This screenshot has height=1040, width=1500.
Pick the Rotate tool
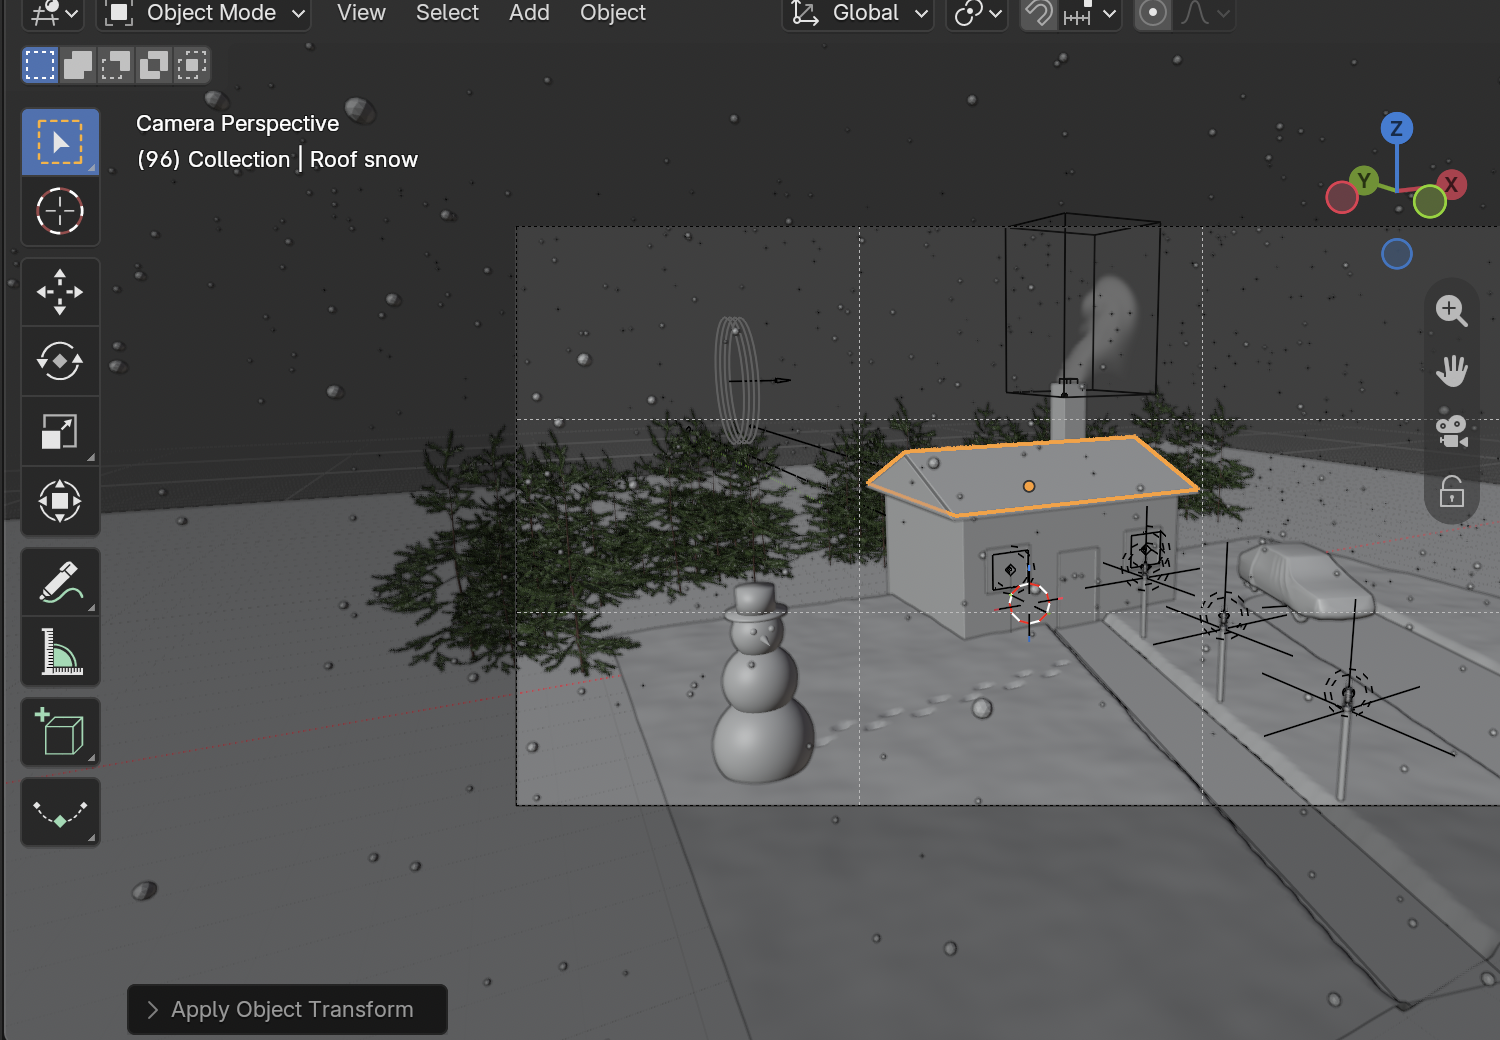(x=60, y=361)
